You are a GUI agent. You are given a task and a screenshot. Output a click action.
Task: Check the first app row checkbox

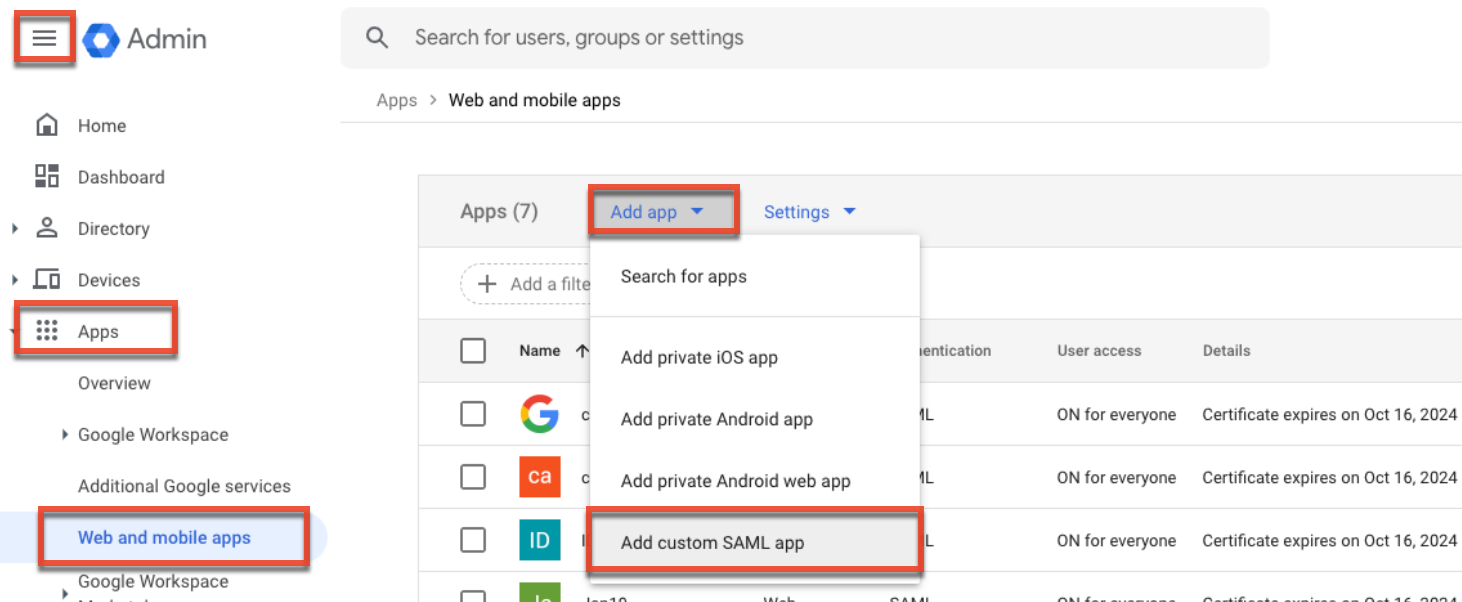(x=473, y=414)
